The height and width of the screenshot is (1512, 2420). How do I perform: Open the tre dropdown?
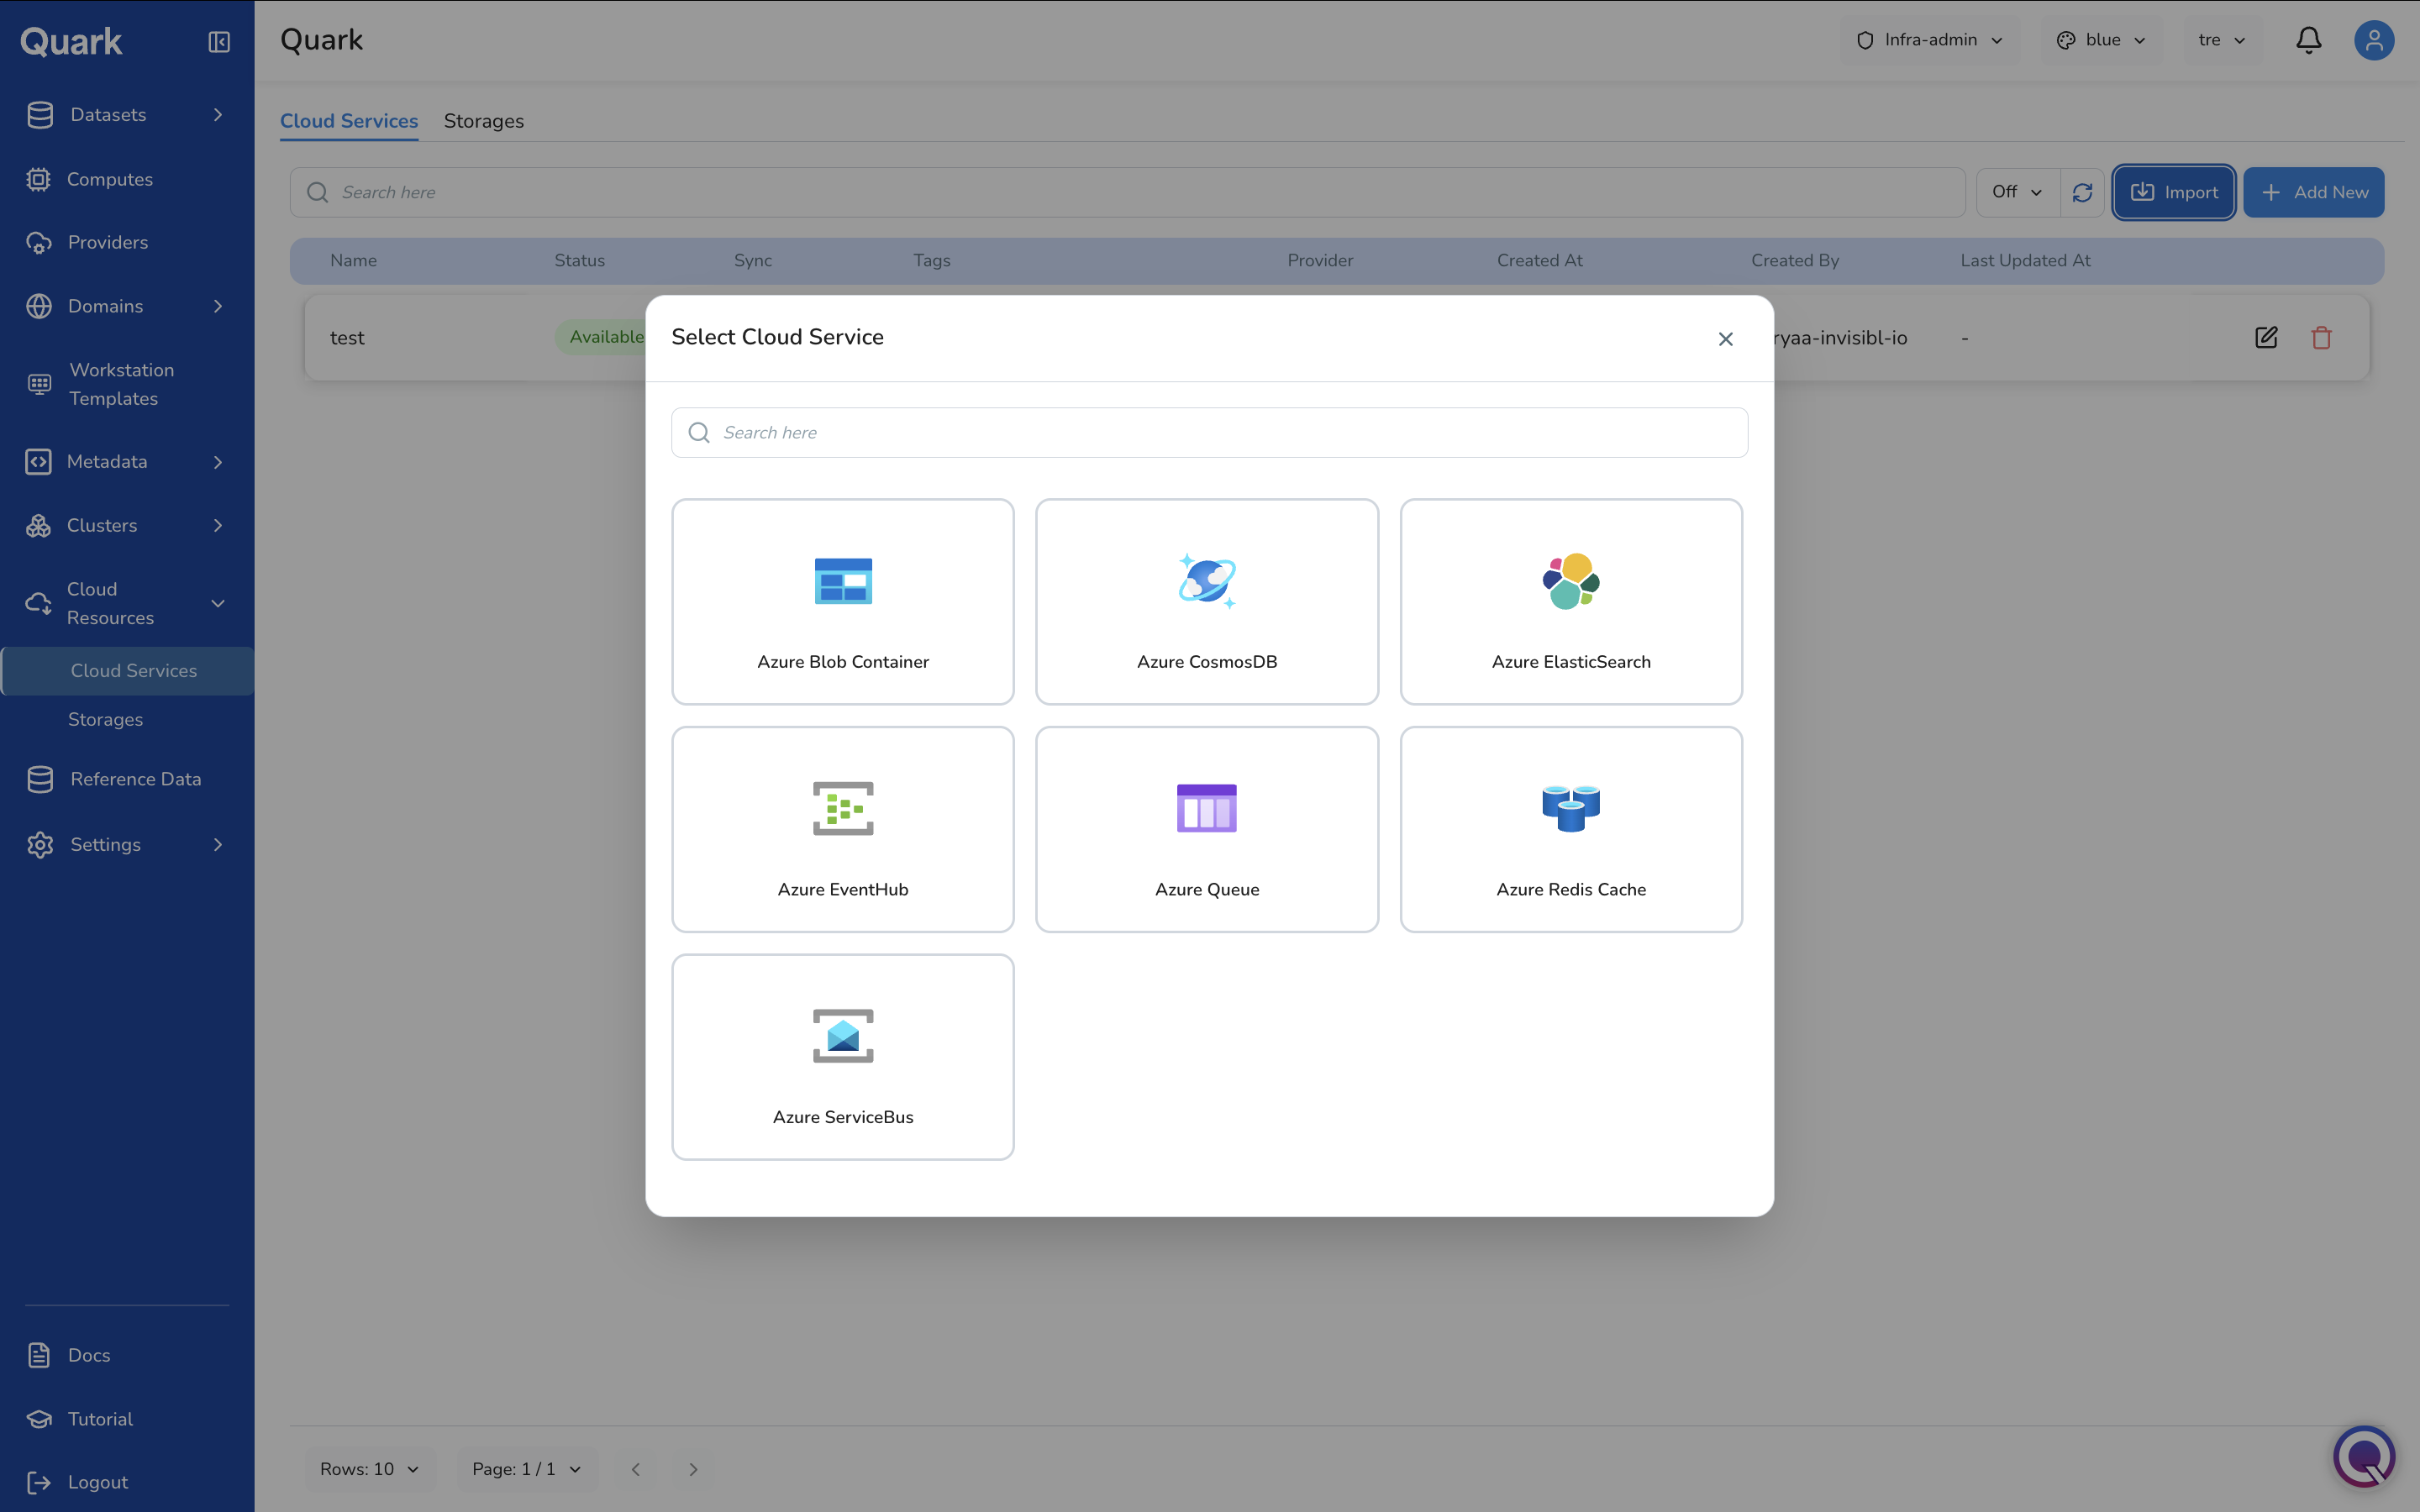tap(2222, 40)
